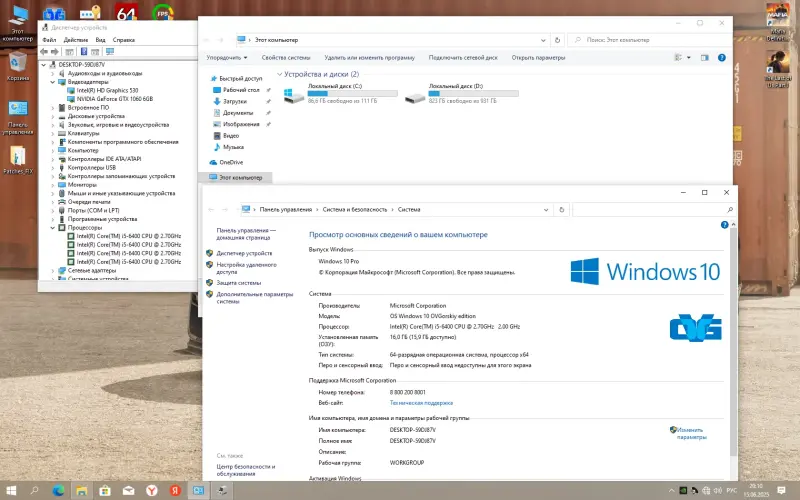
Task: Open the Patches_FIX desktop folder
Action: coord(18,160)
